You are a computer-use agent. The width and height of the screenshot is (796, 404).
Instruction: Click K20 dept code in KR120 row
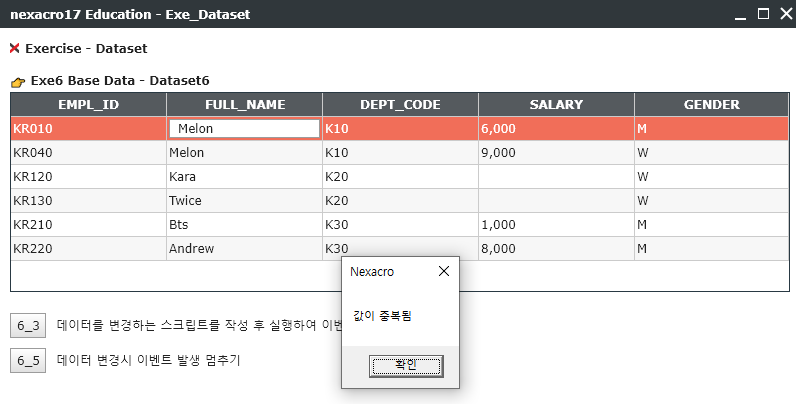(x=401, y=177)
